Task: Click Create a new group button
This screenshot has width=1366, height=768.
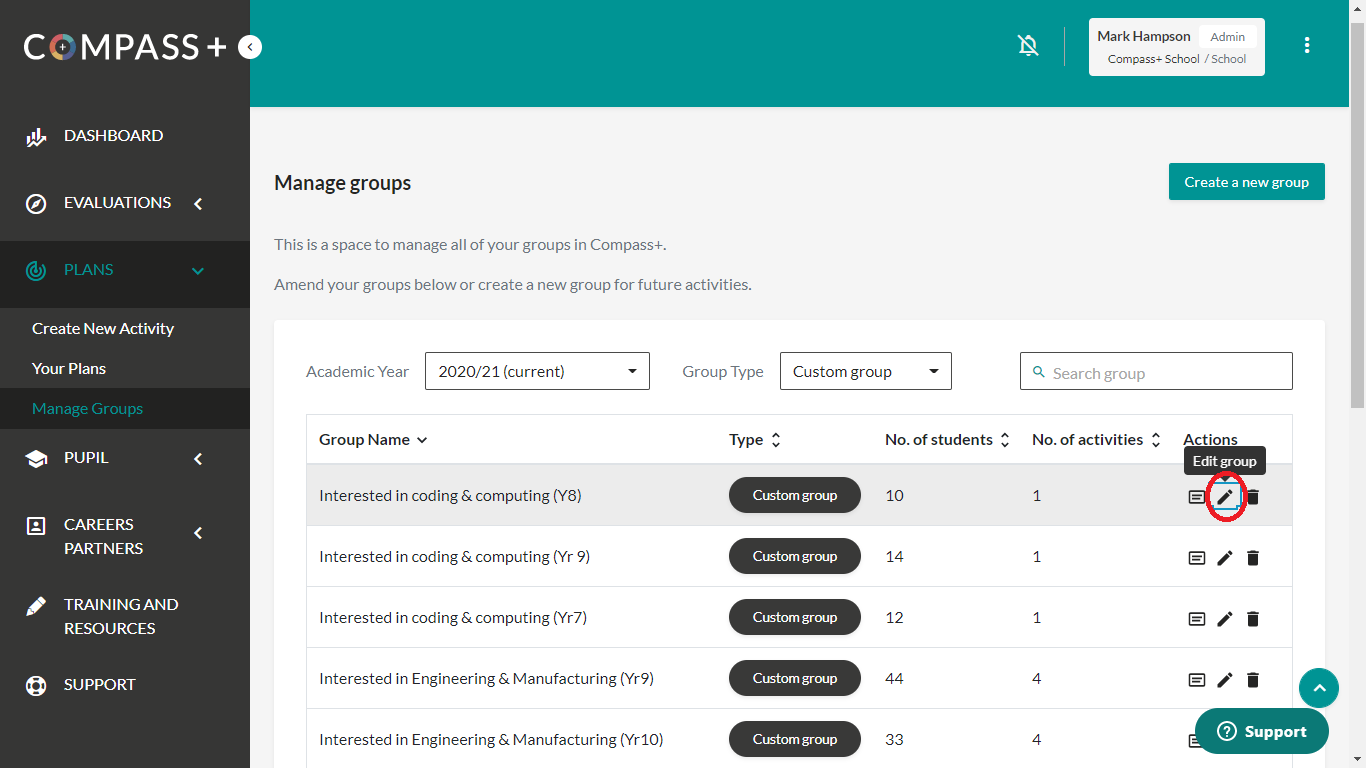Action: tap(1247, 182)
